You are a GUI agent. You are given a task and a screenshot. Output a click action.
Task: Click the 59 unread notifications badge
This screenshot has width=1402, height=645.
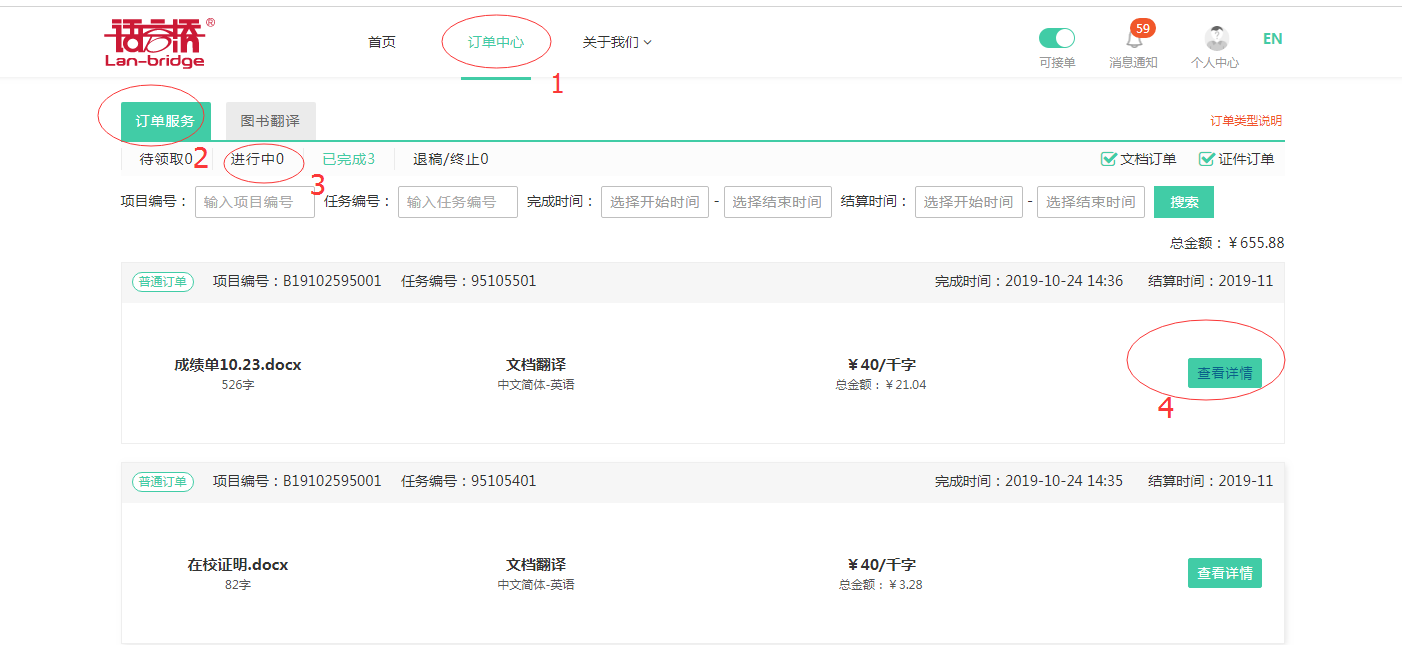(1142, 28)
